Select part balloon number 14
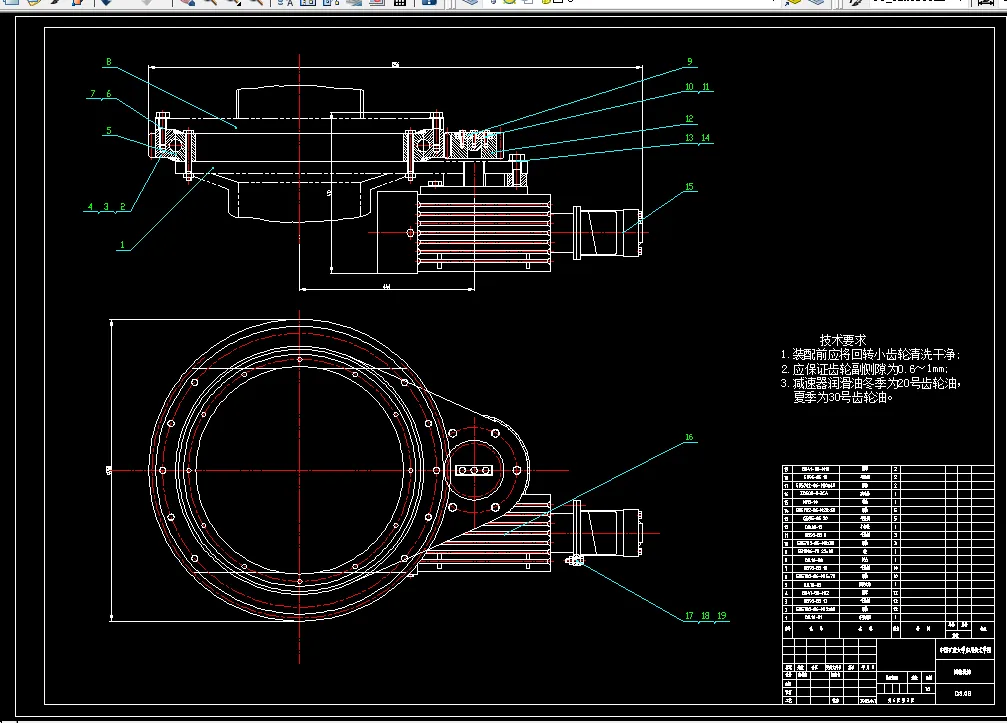1007x723 pixels. pos(705,138)
